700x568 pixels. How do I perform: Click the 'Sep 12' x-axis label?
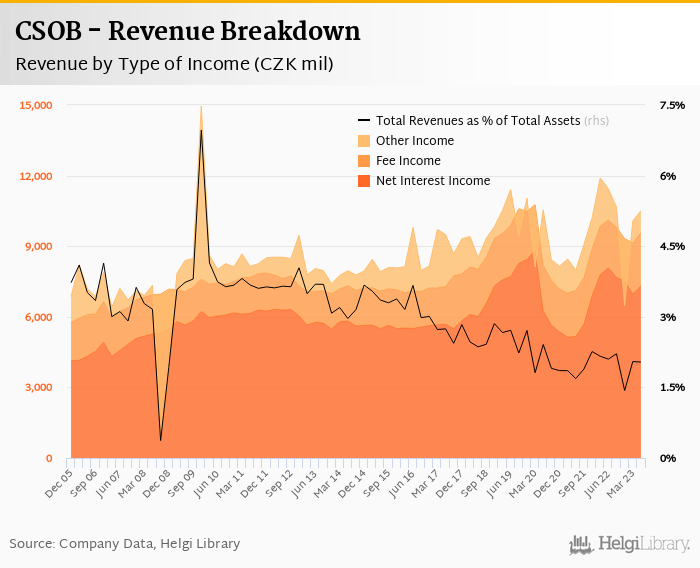[x=279, y=484]
